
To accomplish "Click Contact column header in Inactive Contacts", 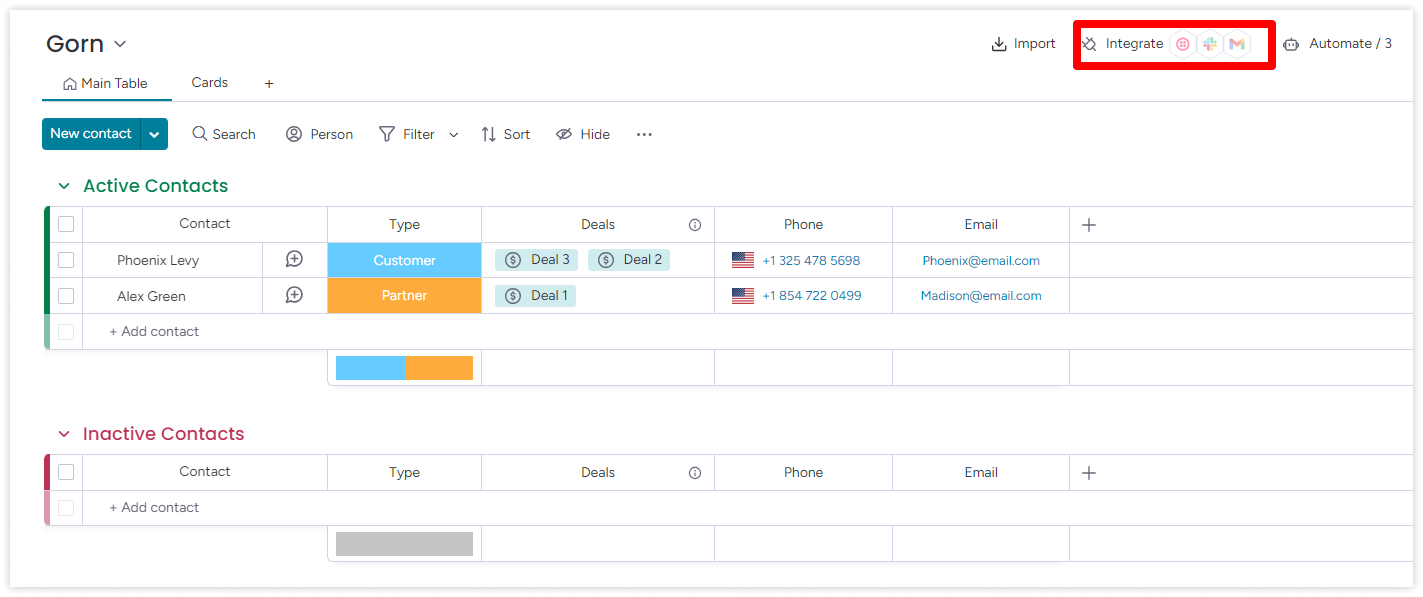I will pyautogui.click(x=205, y=472).
